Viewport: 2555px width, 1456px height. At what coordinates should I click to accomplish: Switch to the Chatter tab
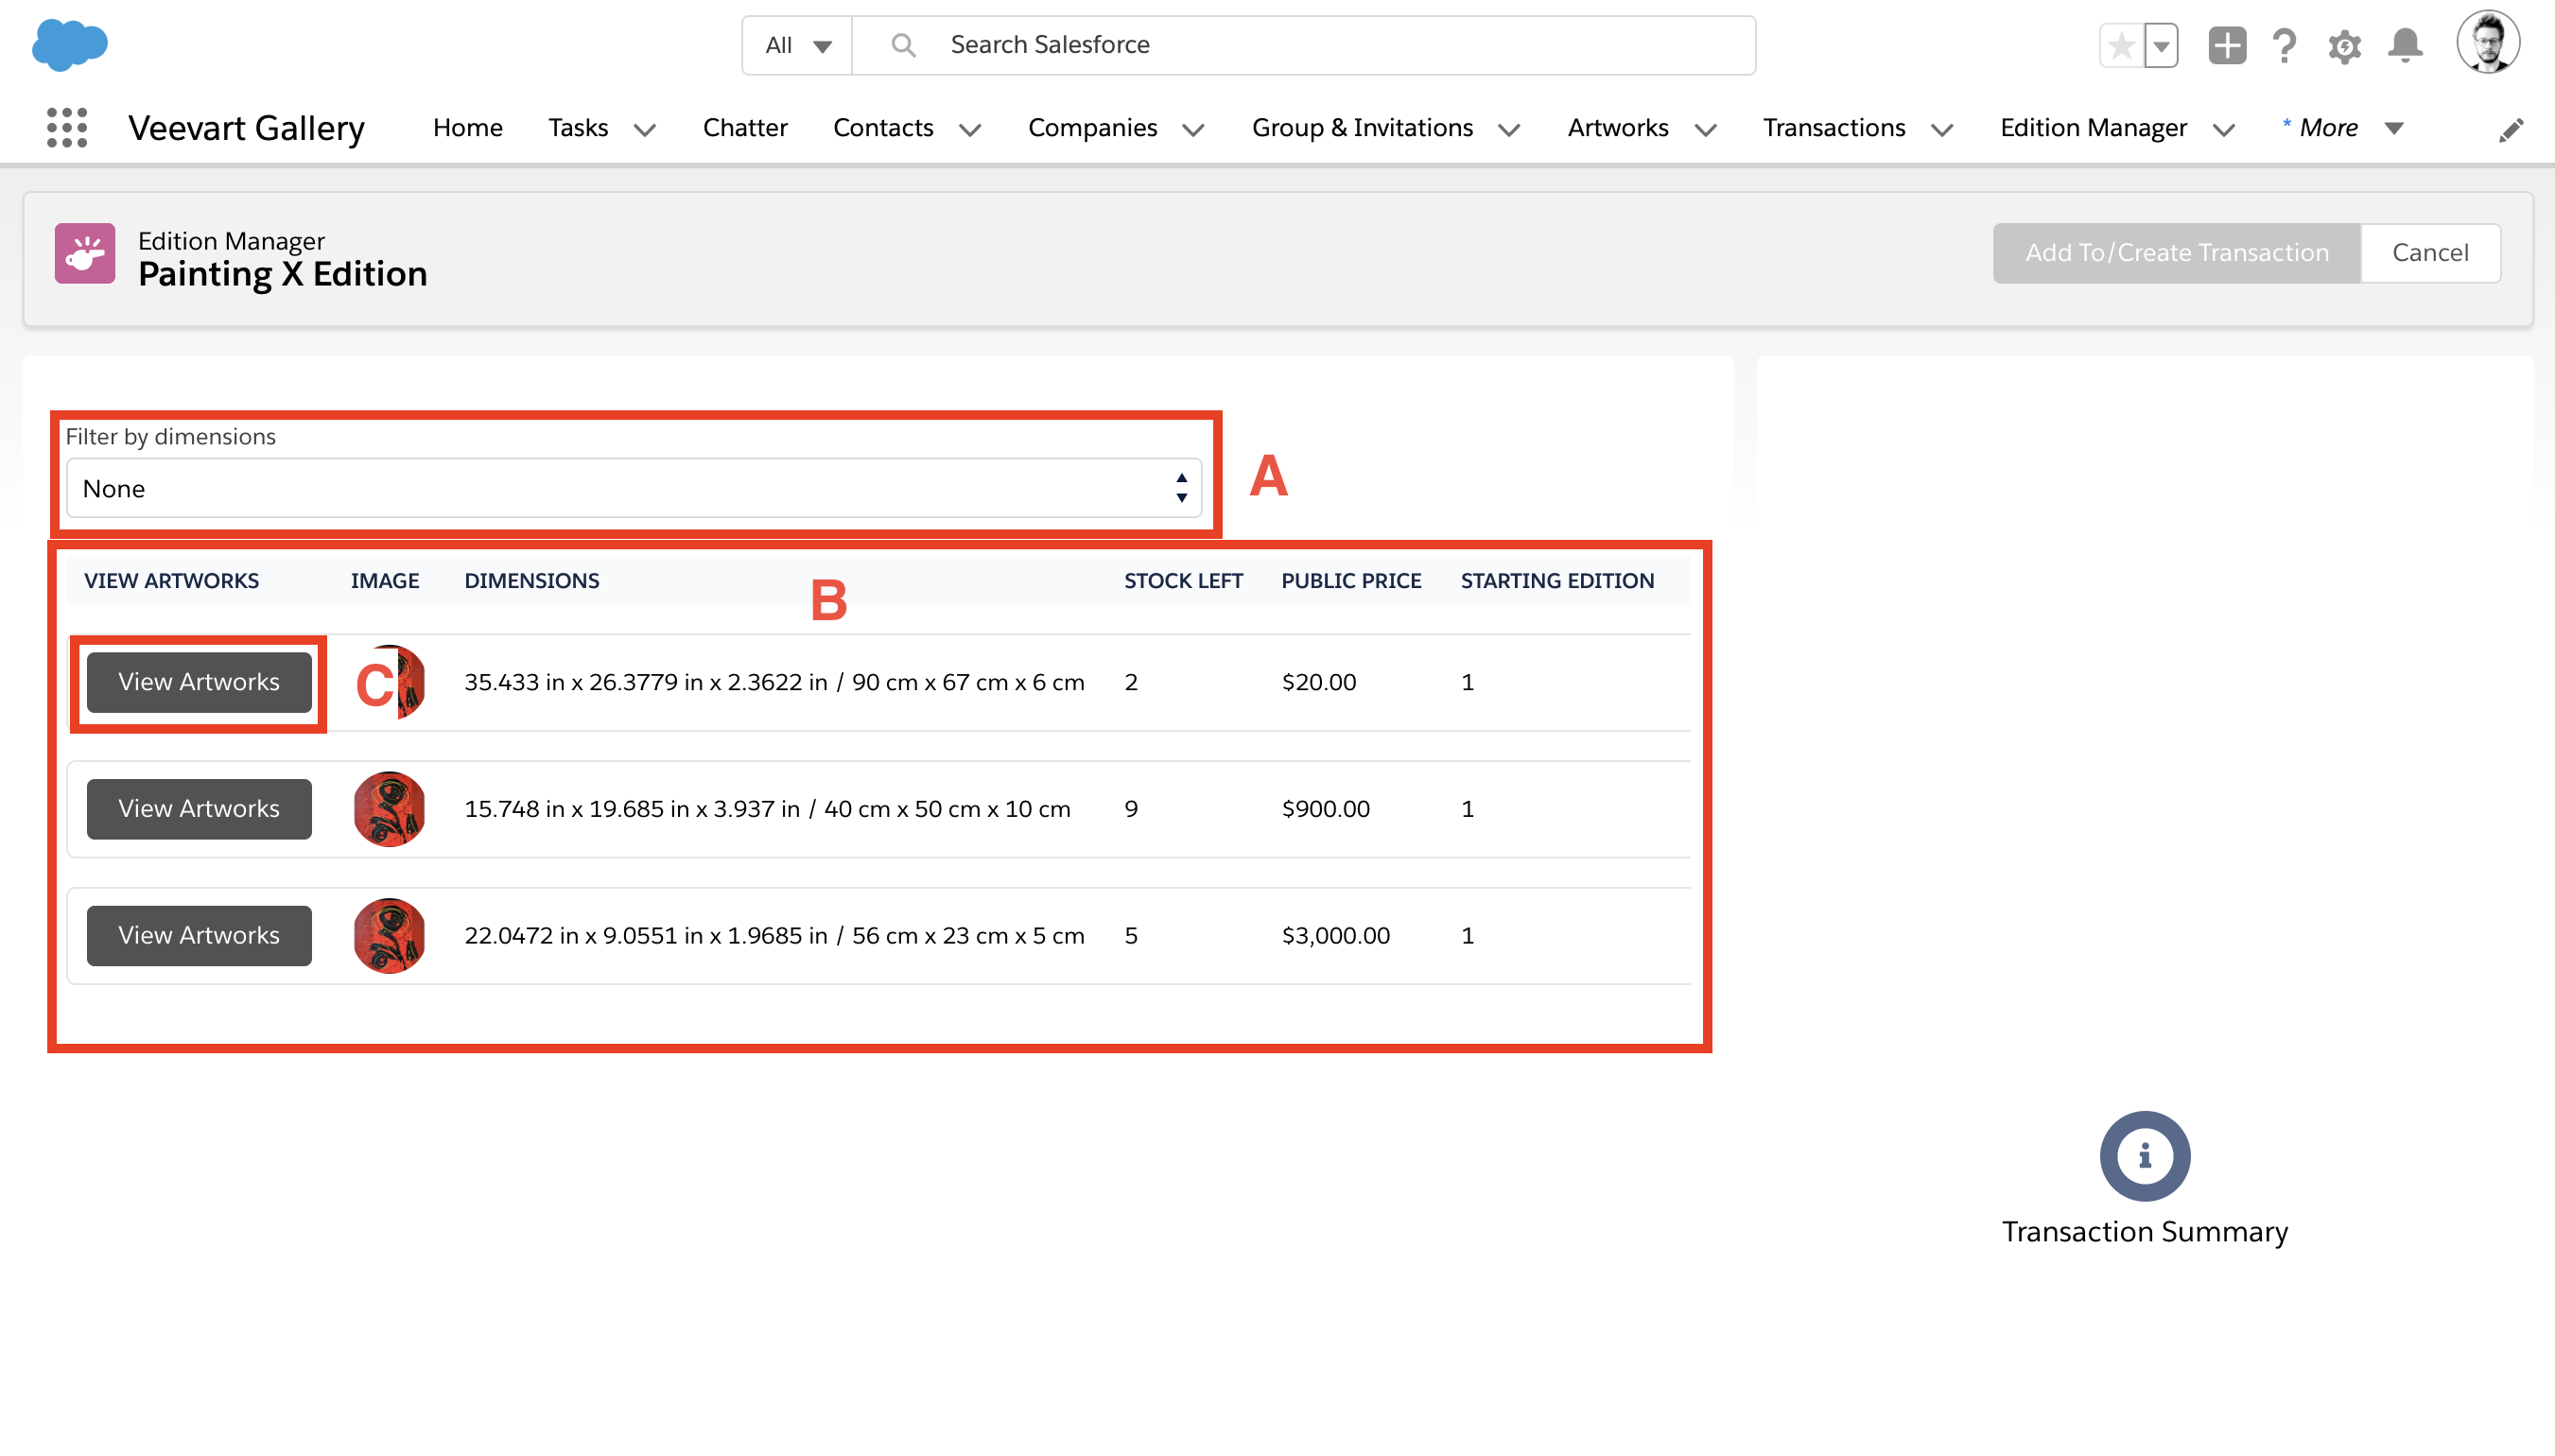click(744, 127)
